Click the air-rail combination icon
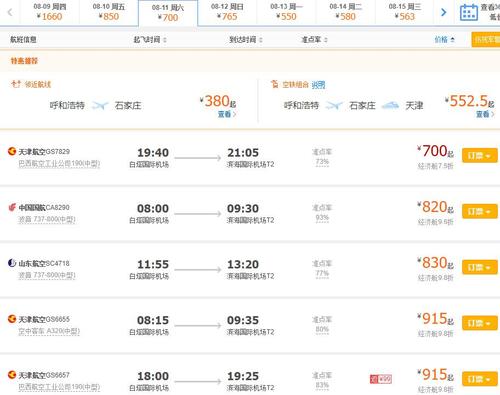The width and height of the screenshot is (500, 395). pyautogui.click(x=275, y=84)
